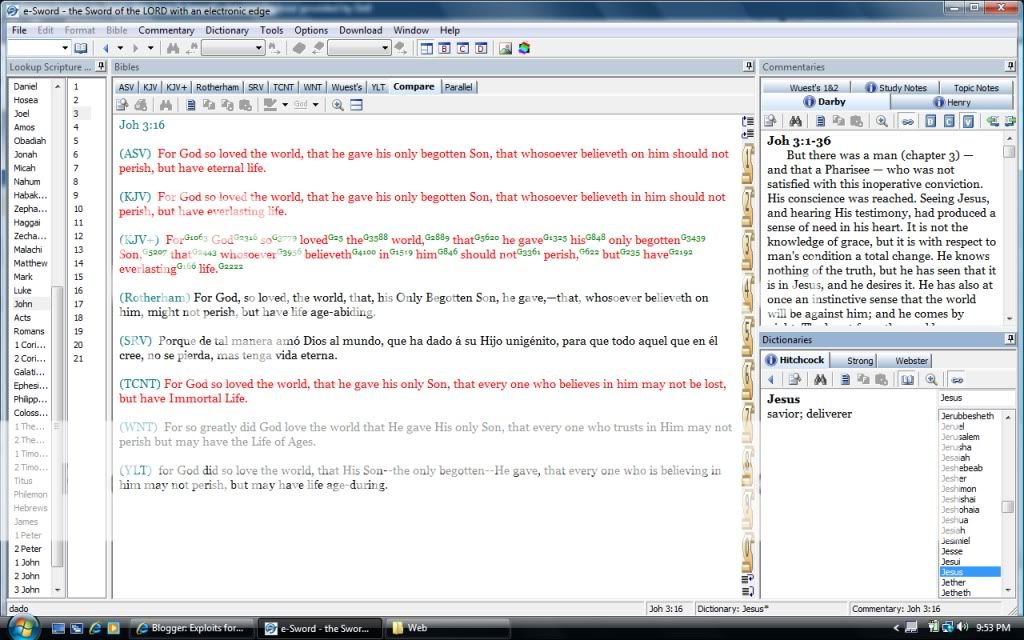The width and height of the screenshot is (1024, 640).
Task: Click the colorful cube icon in main toolbar
Action: pos(524,48)
